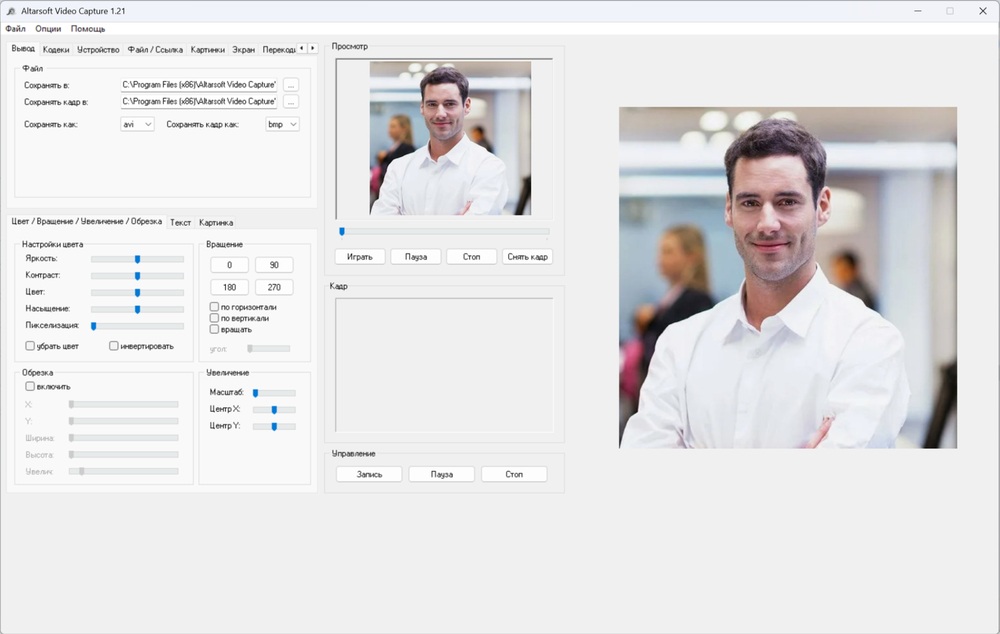Toggle по горизонтали flip checkbox

tap(214, 307)
